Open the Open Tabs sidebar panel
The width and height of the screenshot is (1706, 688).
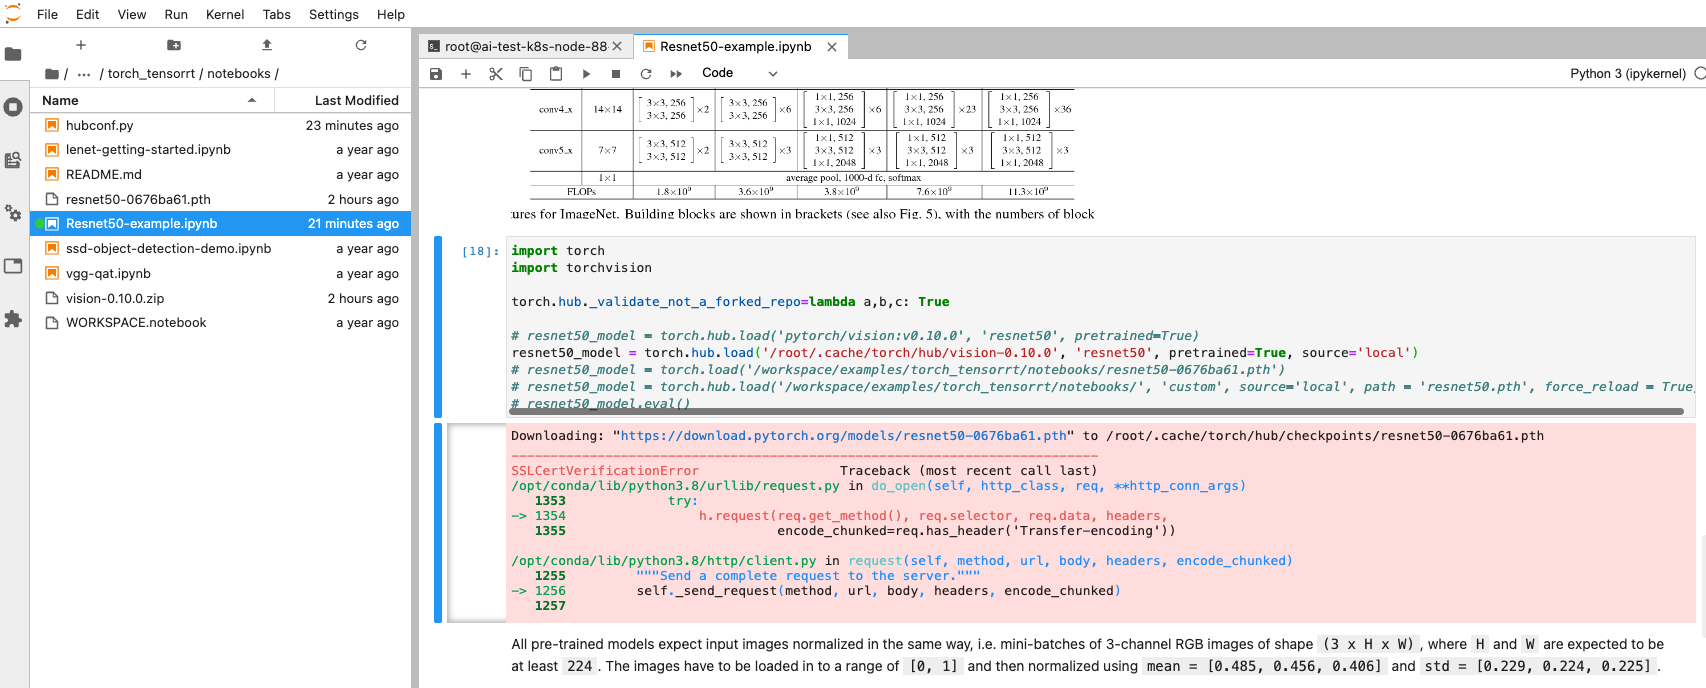click(x=13, y=266)
